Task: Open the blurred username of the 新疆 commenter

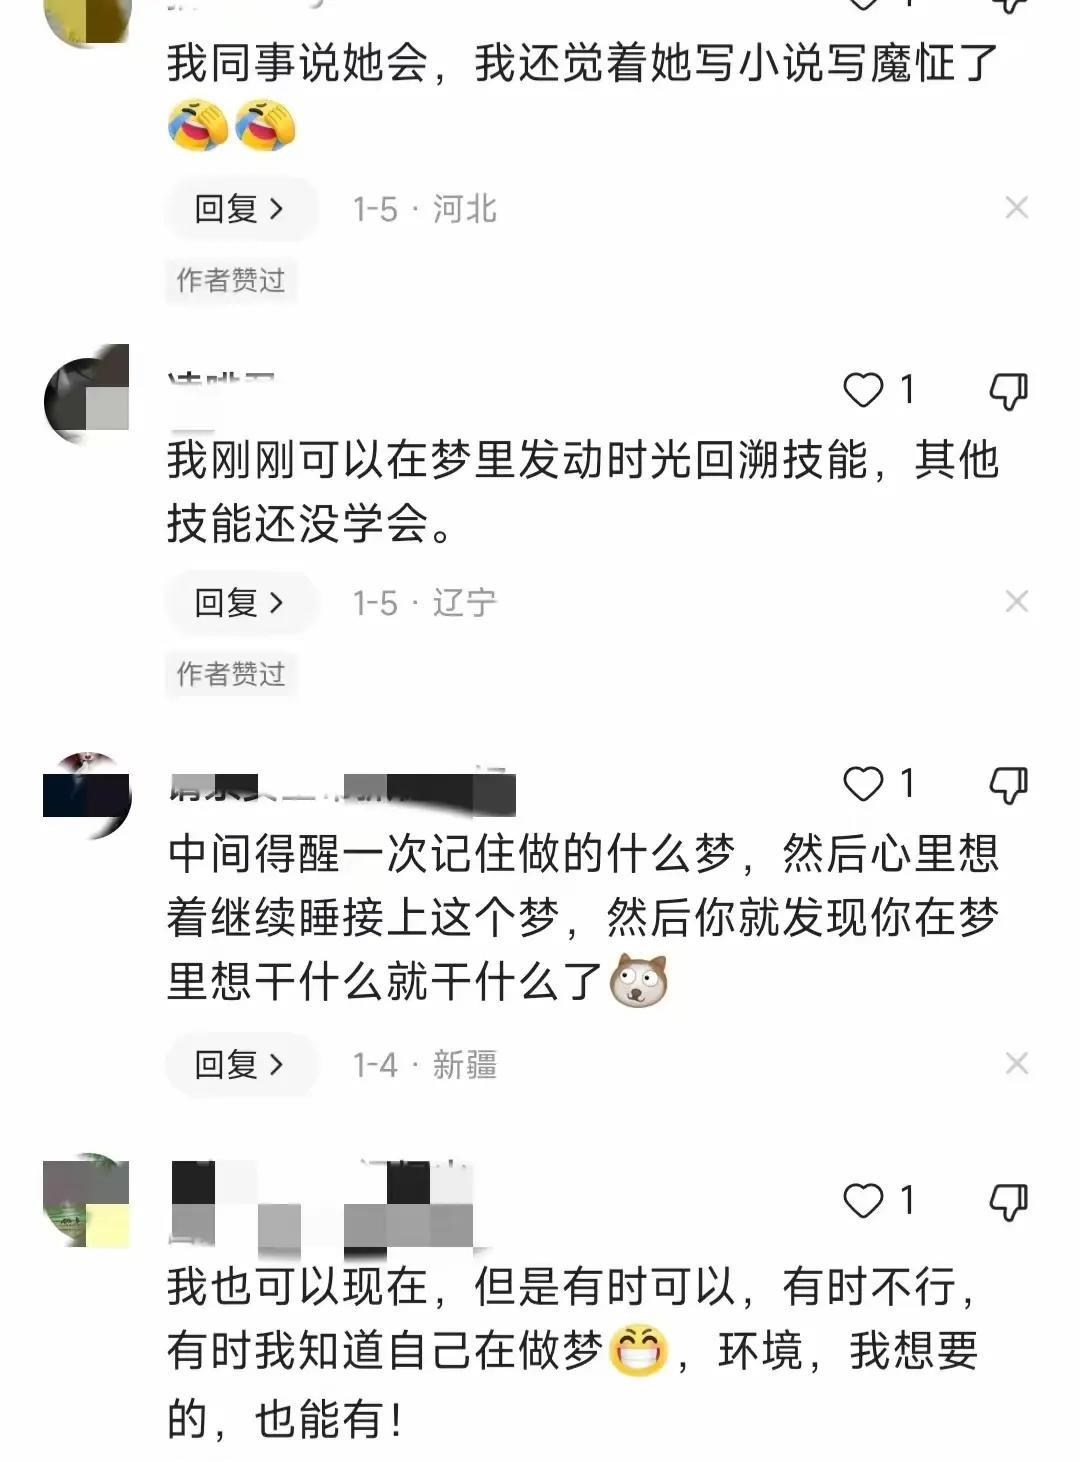Action: (x=342, y=790)
